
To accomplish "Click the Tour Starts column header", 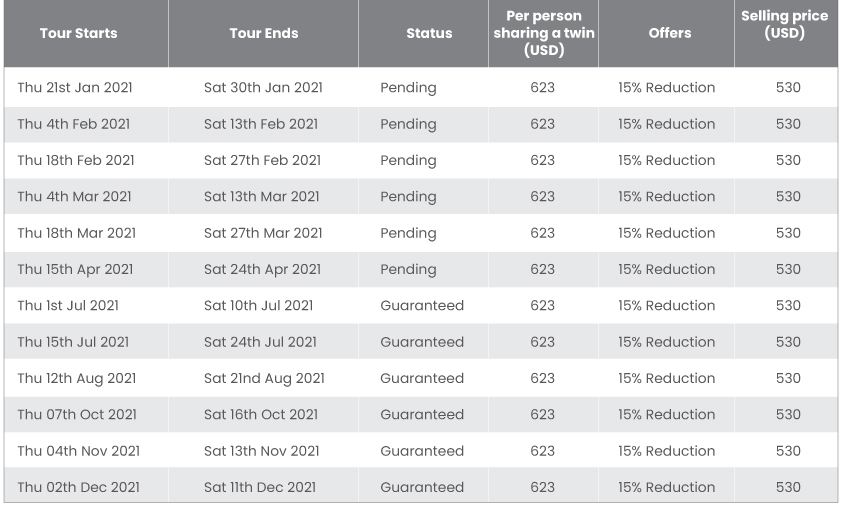I will tap(78, 33).
